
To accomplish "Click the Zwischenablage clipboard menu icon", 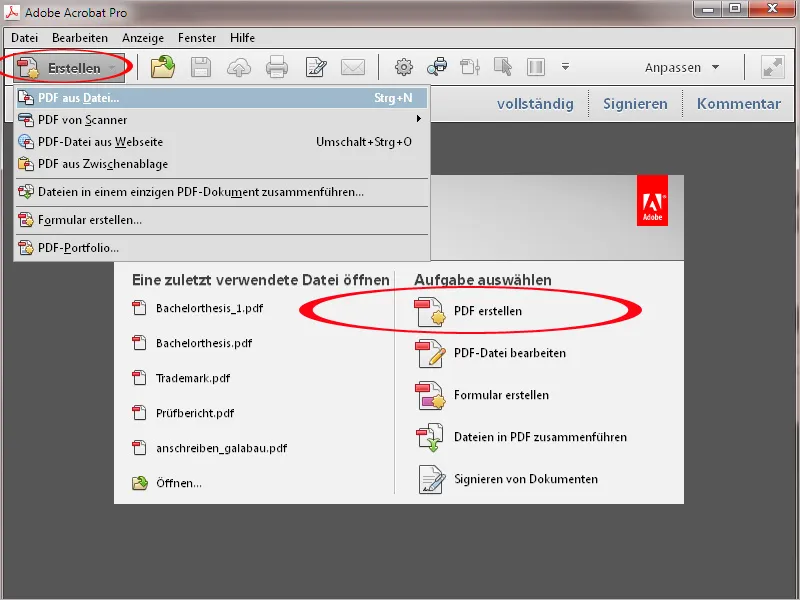I will pos(26,164).
